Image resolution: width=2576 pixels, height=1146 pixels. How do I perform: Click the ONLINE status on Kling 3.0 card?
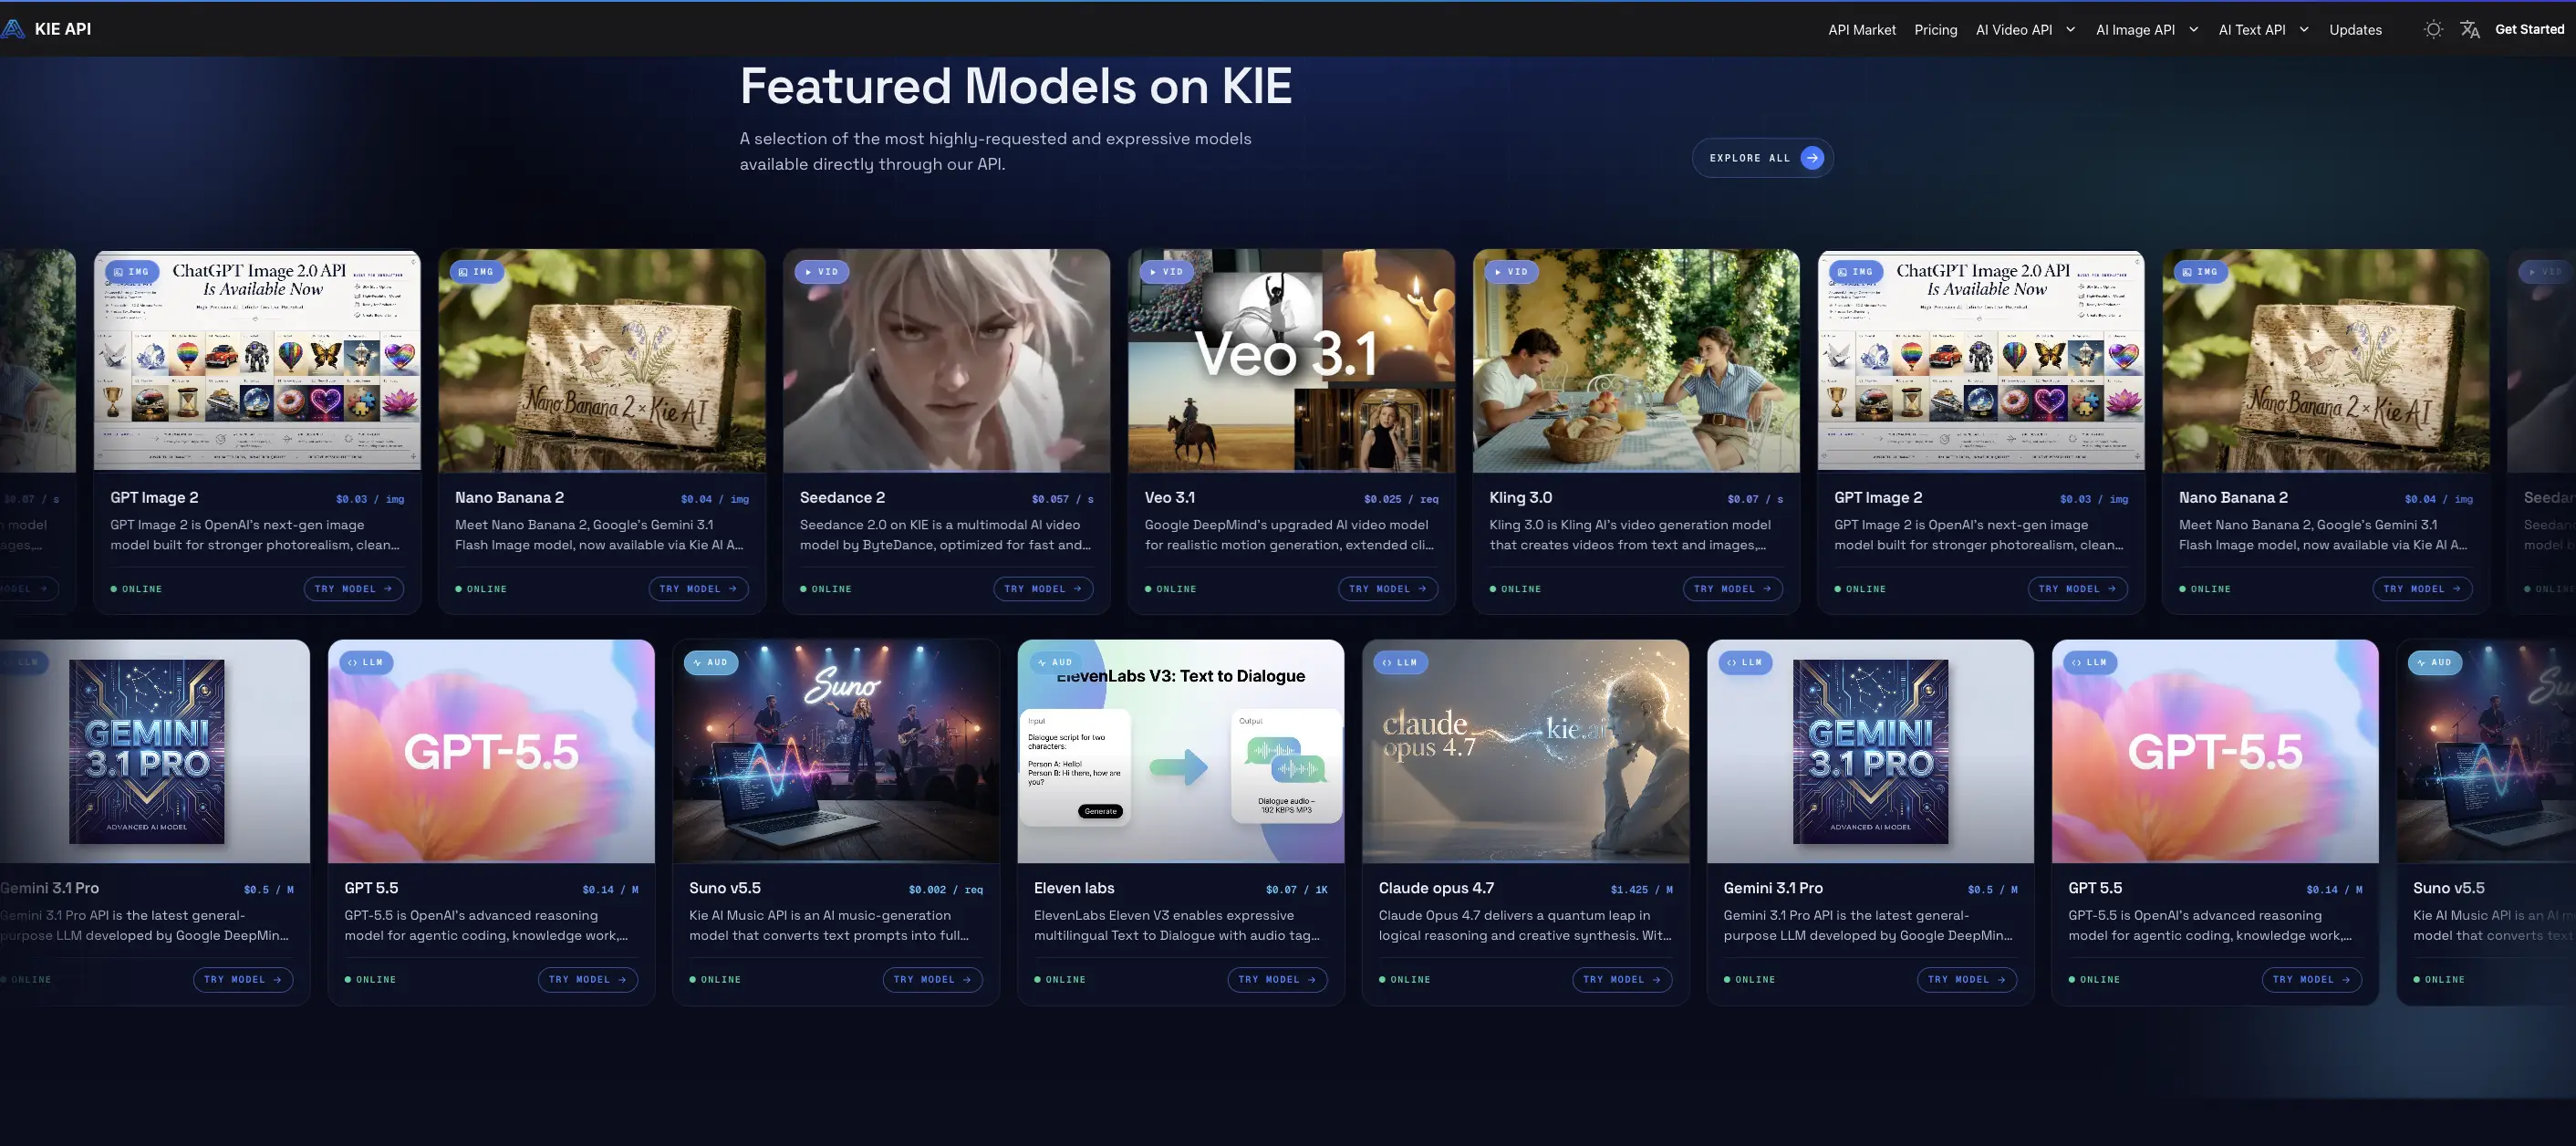click(1516, 589)
